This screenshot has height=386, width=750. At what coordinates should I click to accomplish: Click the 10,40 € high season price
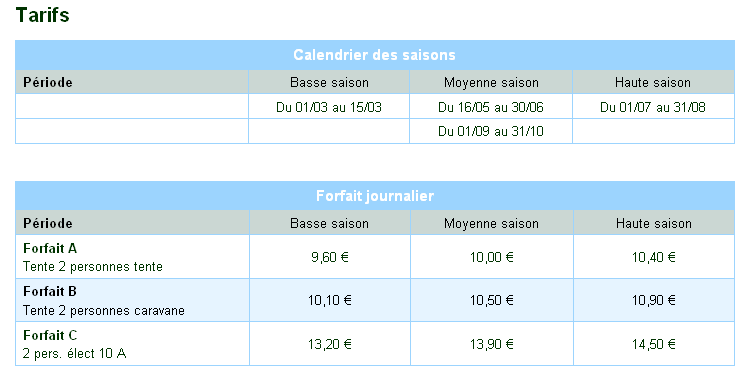tap(653, 257)
